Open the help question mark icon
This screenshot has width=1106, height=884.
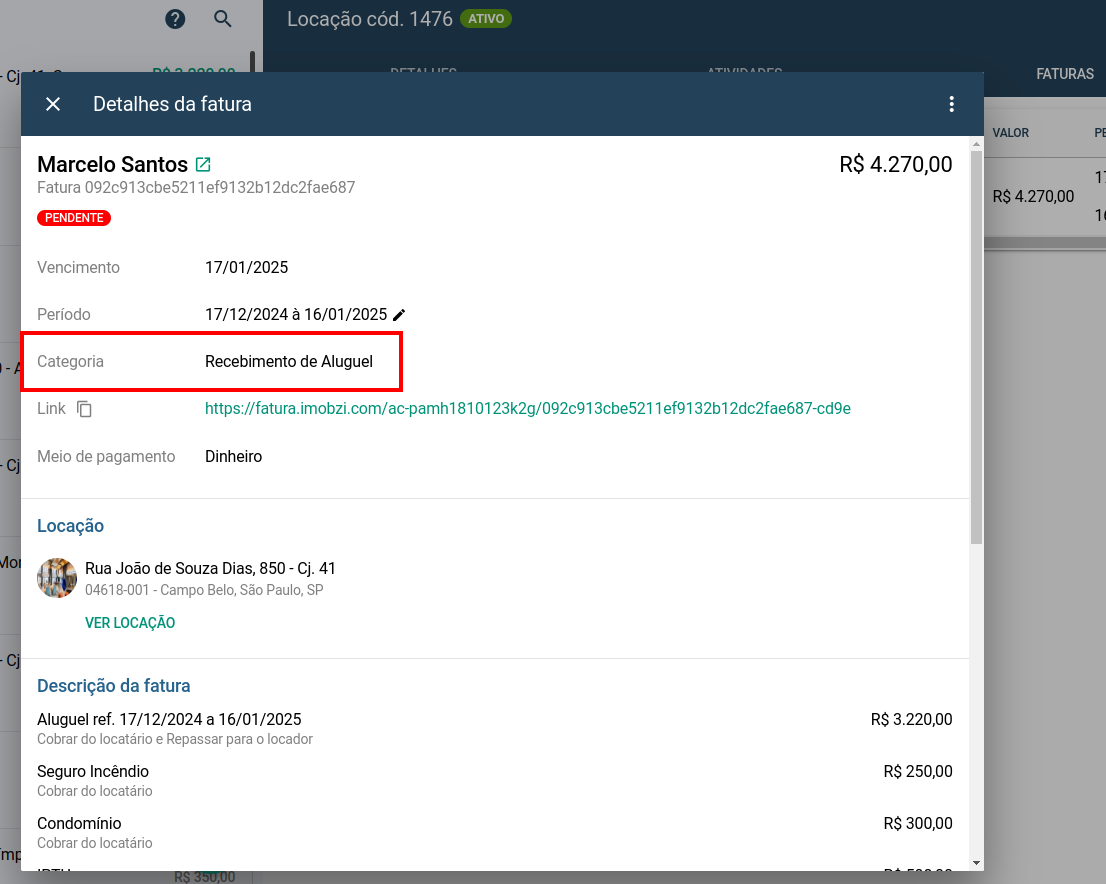tap(175, 19)
